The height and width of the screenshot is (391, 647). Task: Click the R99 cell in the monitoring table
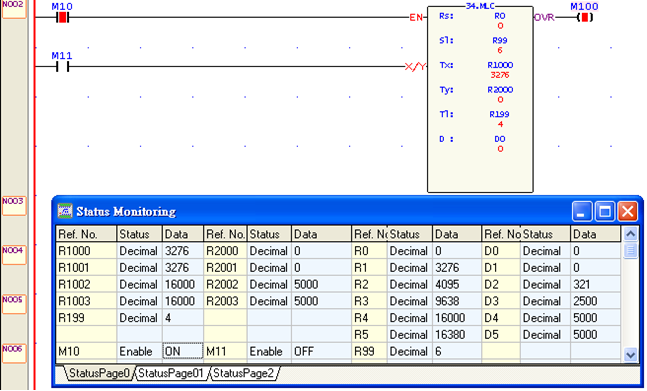pyautogui.click(x=369, y=351)
